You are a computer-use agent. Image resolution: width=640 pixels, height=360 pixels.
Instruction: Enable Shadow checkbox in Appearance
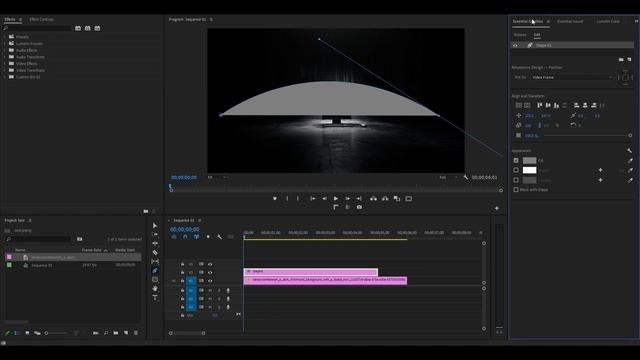(x=516, y=180)
